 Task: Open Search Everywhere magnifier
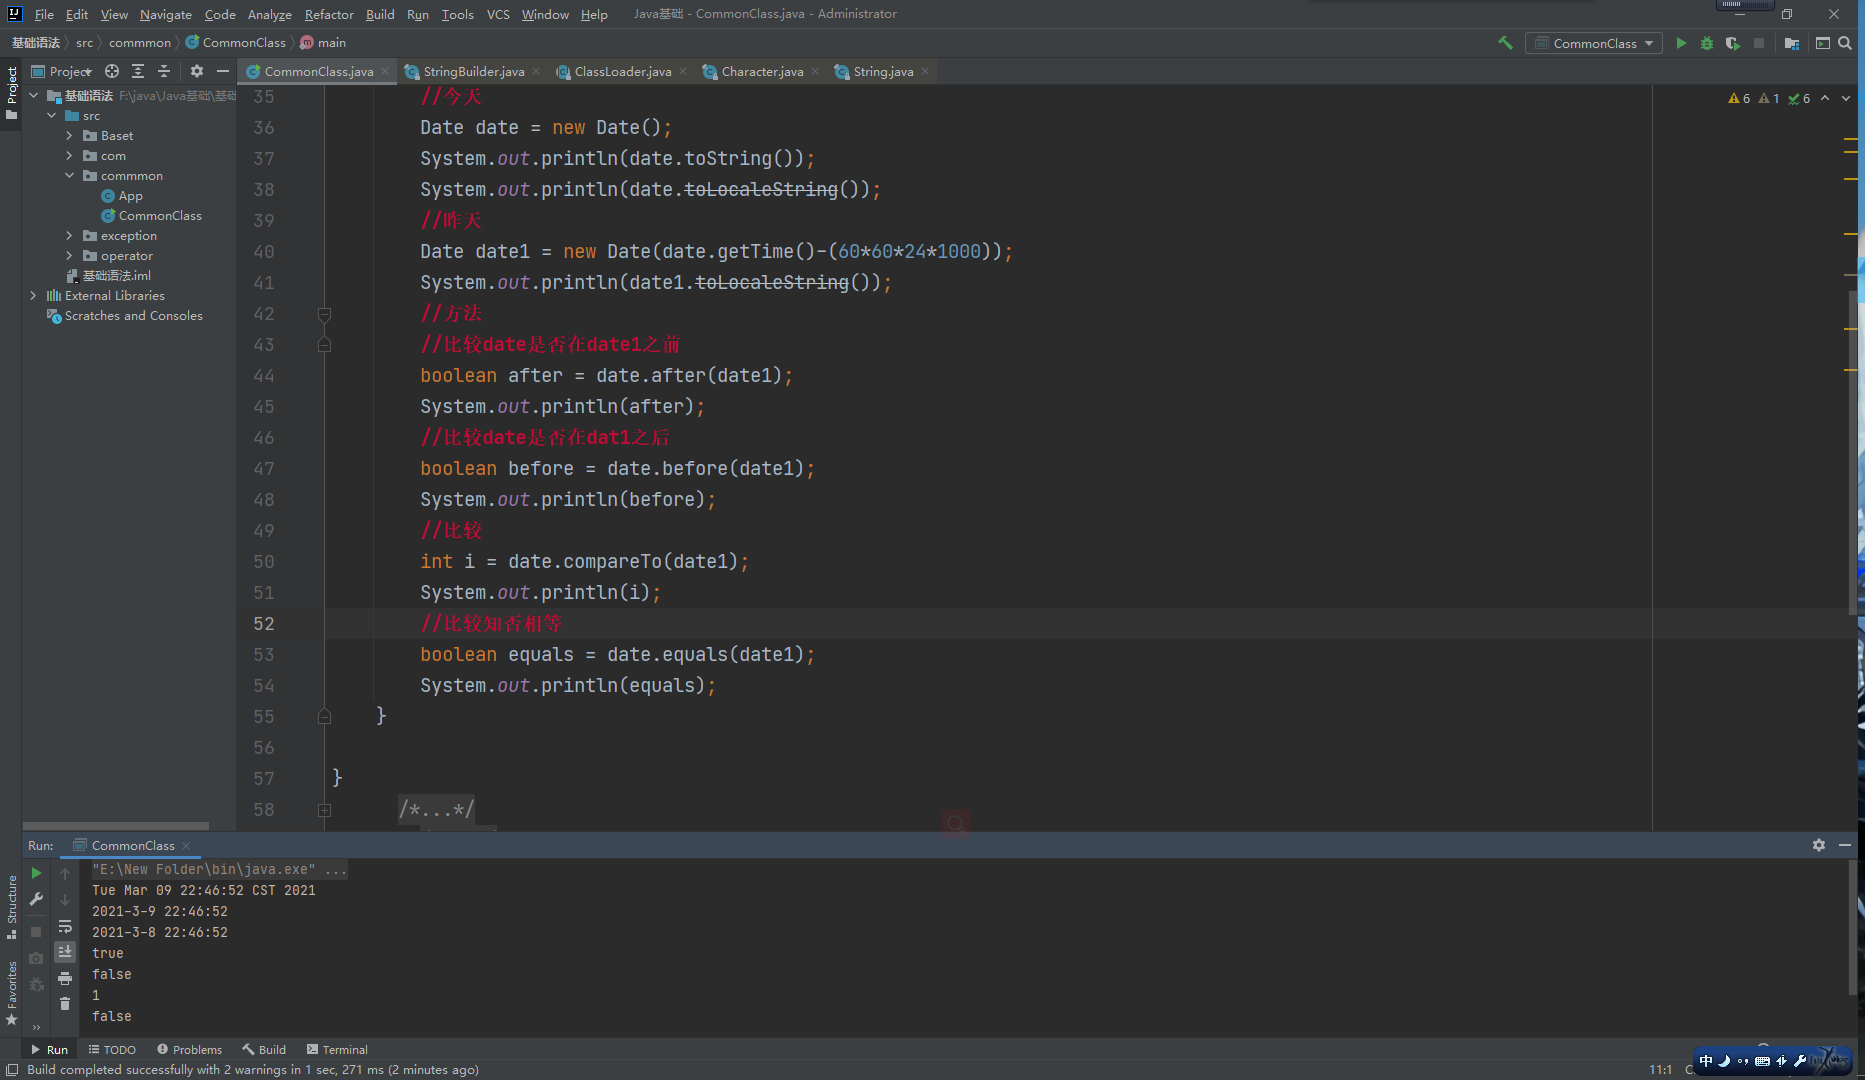[x=1845, y=43]
